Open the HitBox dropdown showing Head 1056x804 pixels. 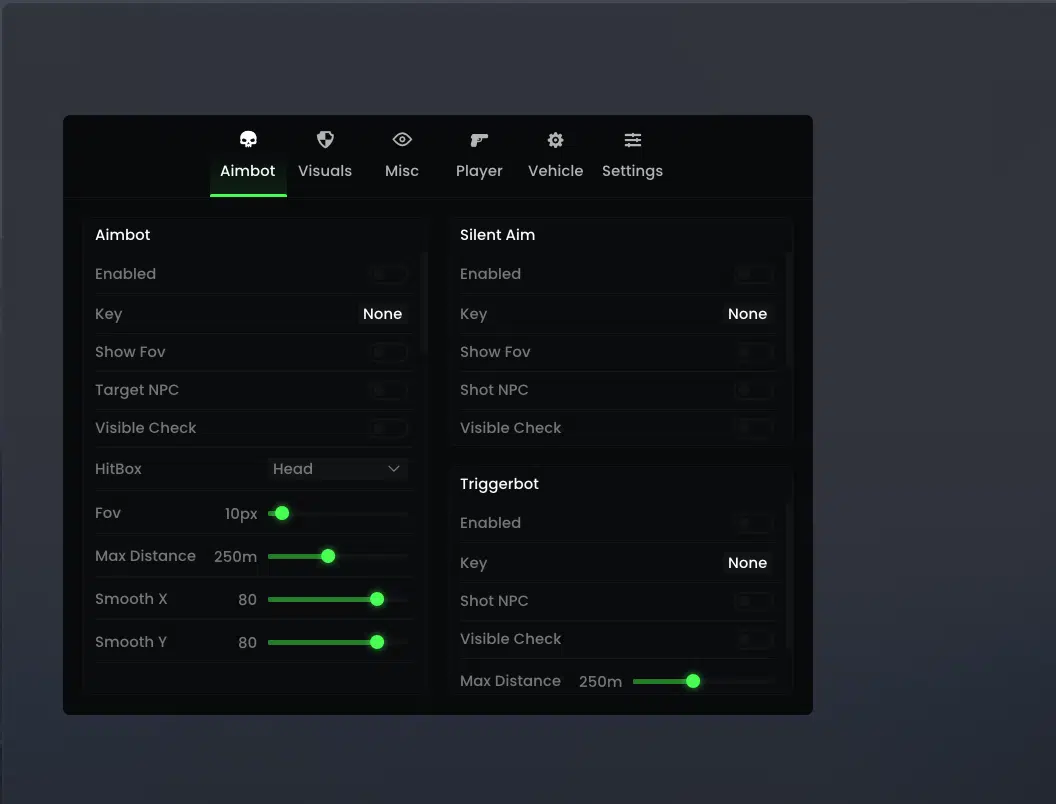point(337,469)
